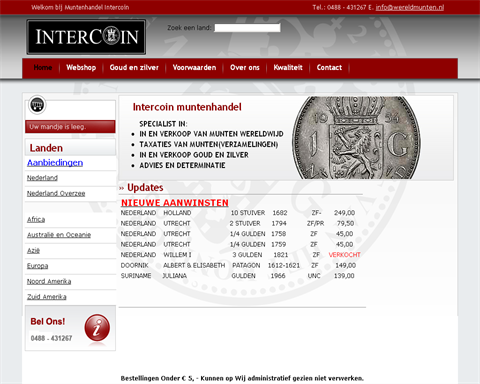Open the Noord Amerika link
Image resolution: width=480 pixels, height=384 pixels.
[49, 281]
